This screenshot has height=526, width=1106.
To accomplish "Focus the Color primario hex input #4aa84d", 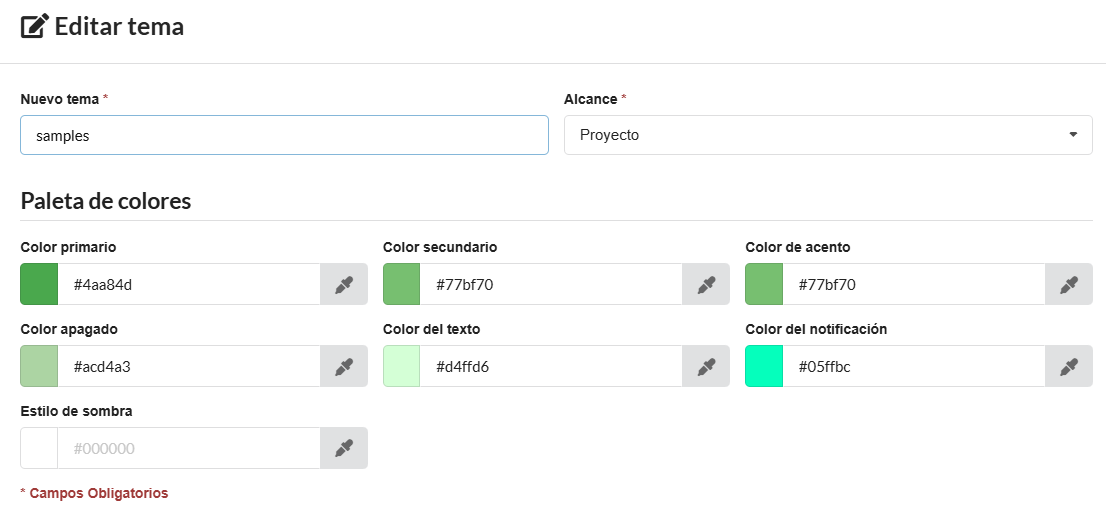I will point(188,285).
